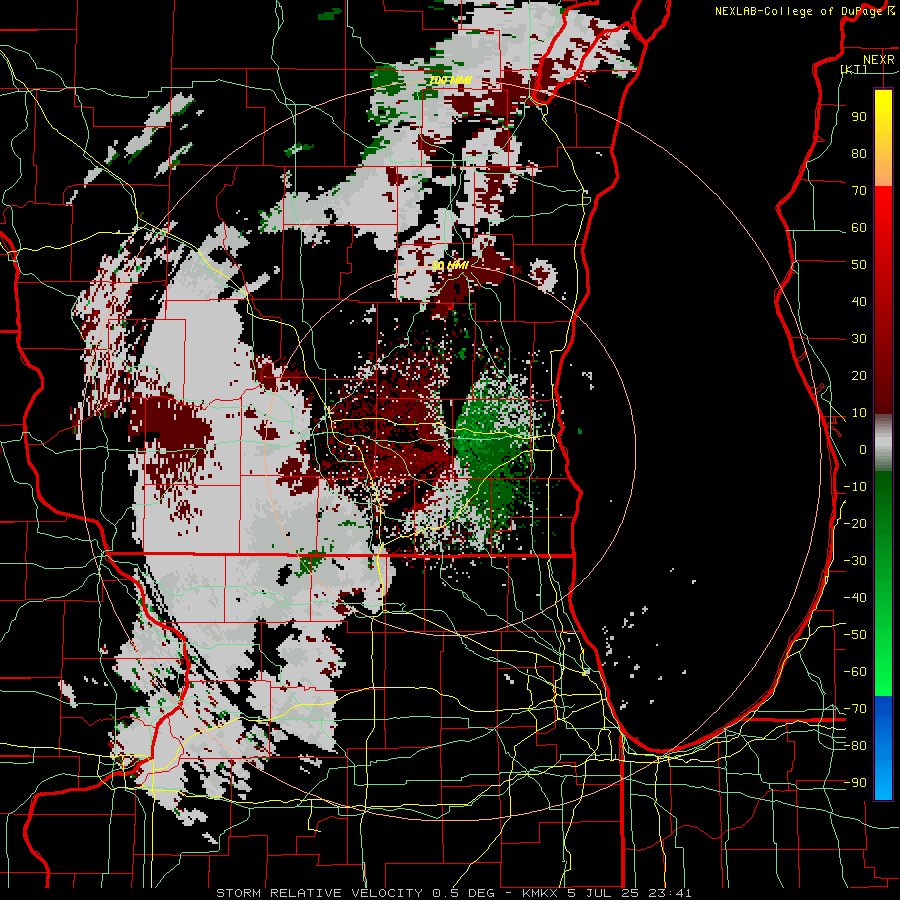
Task: Click the -50 value on the velocity scale
Action: point(855,635)
